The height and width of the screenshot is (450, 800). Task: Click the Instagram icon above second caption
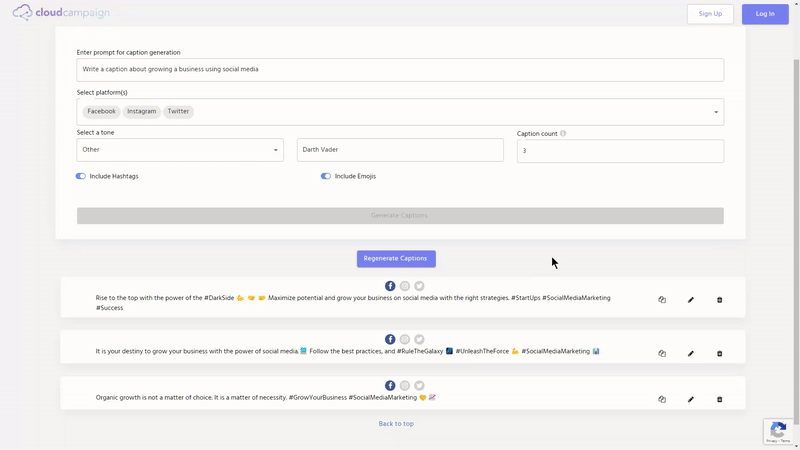(x=405, y=339)
